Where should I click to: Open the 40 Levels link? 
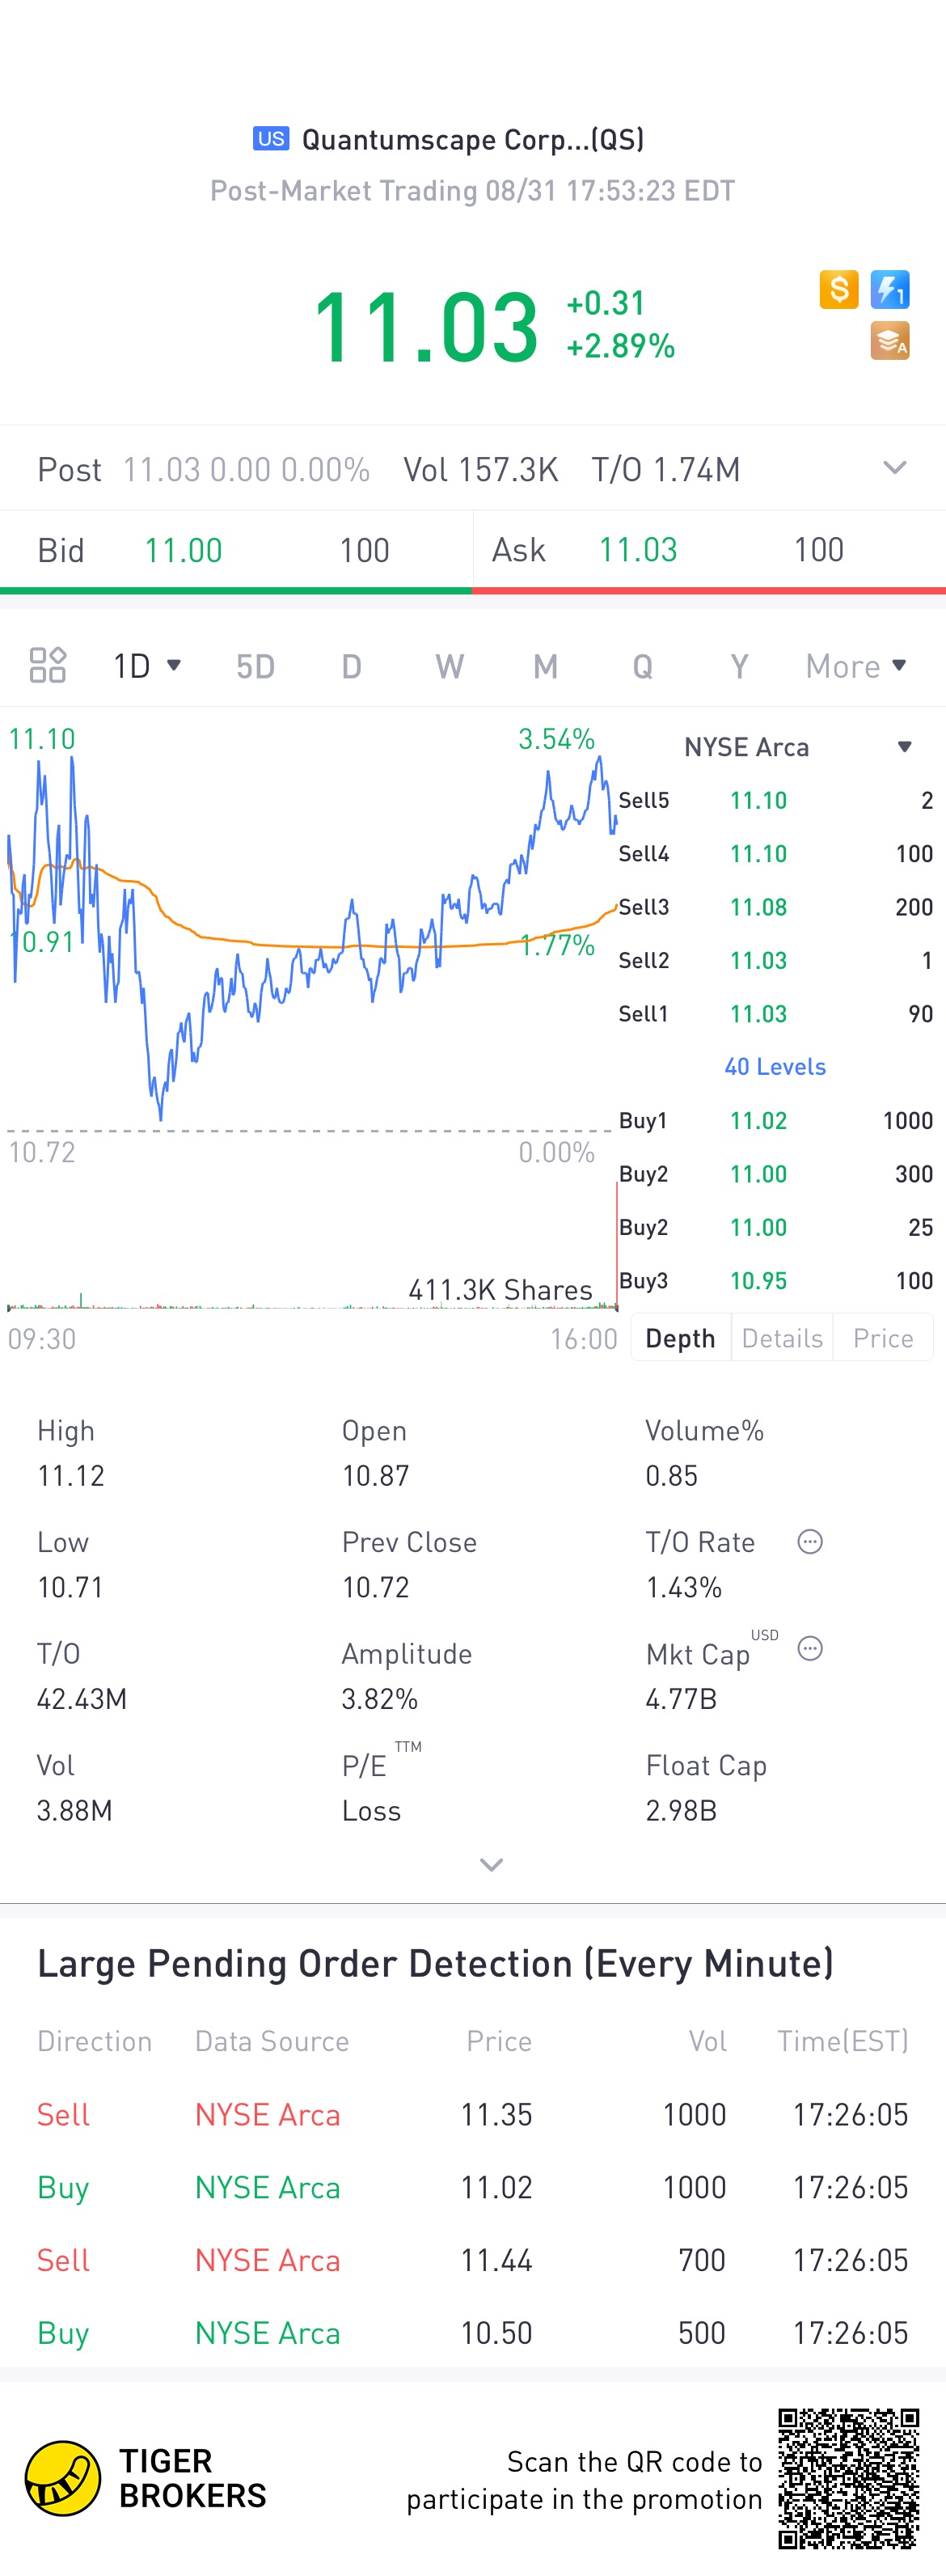click(x=775, y=1067)
